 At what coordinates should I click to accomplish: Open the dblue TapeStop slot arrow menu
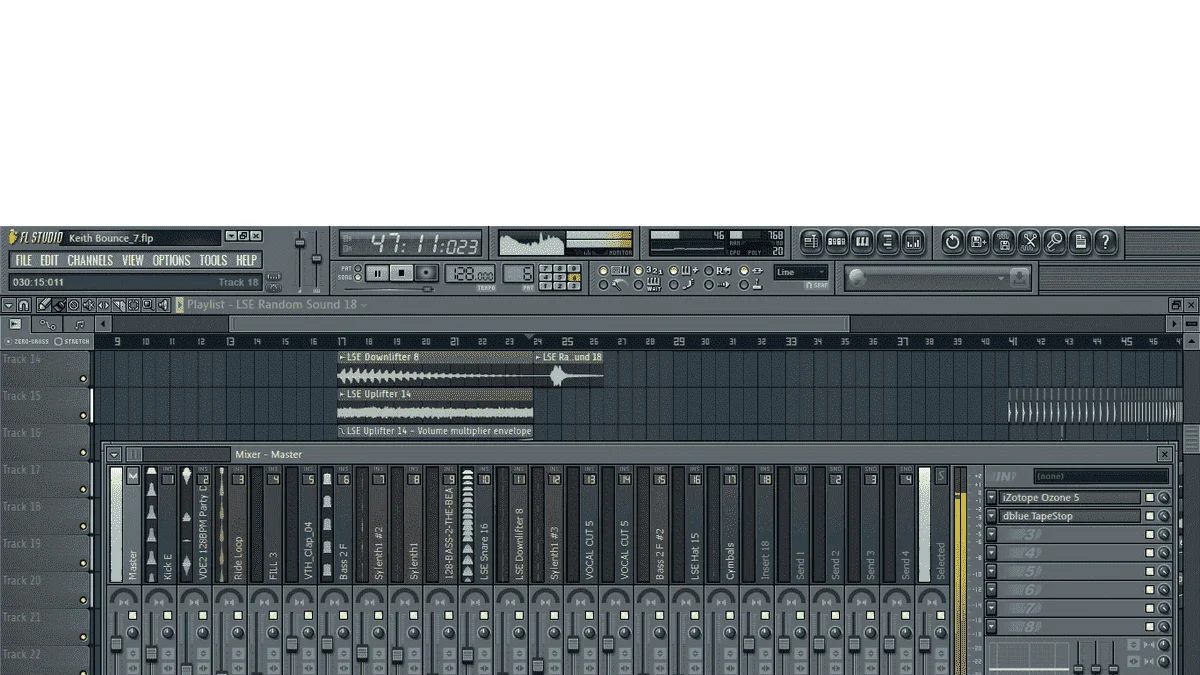(x=992, y=517)
